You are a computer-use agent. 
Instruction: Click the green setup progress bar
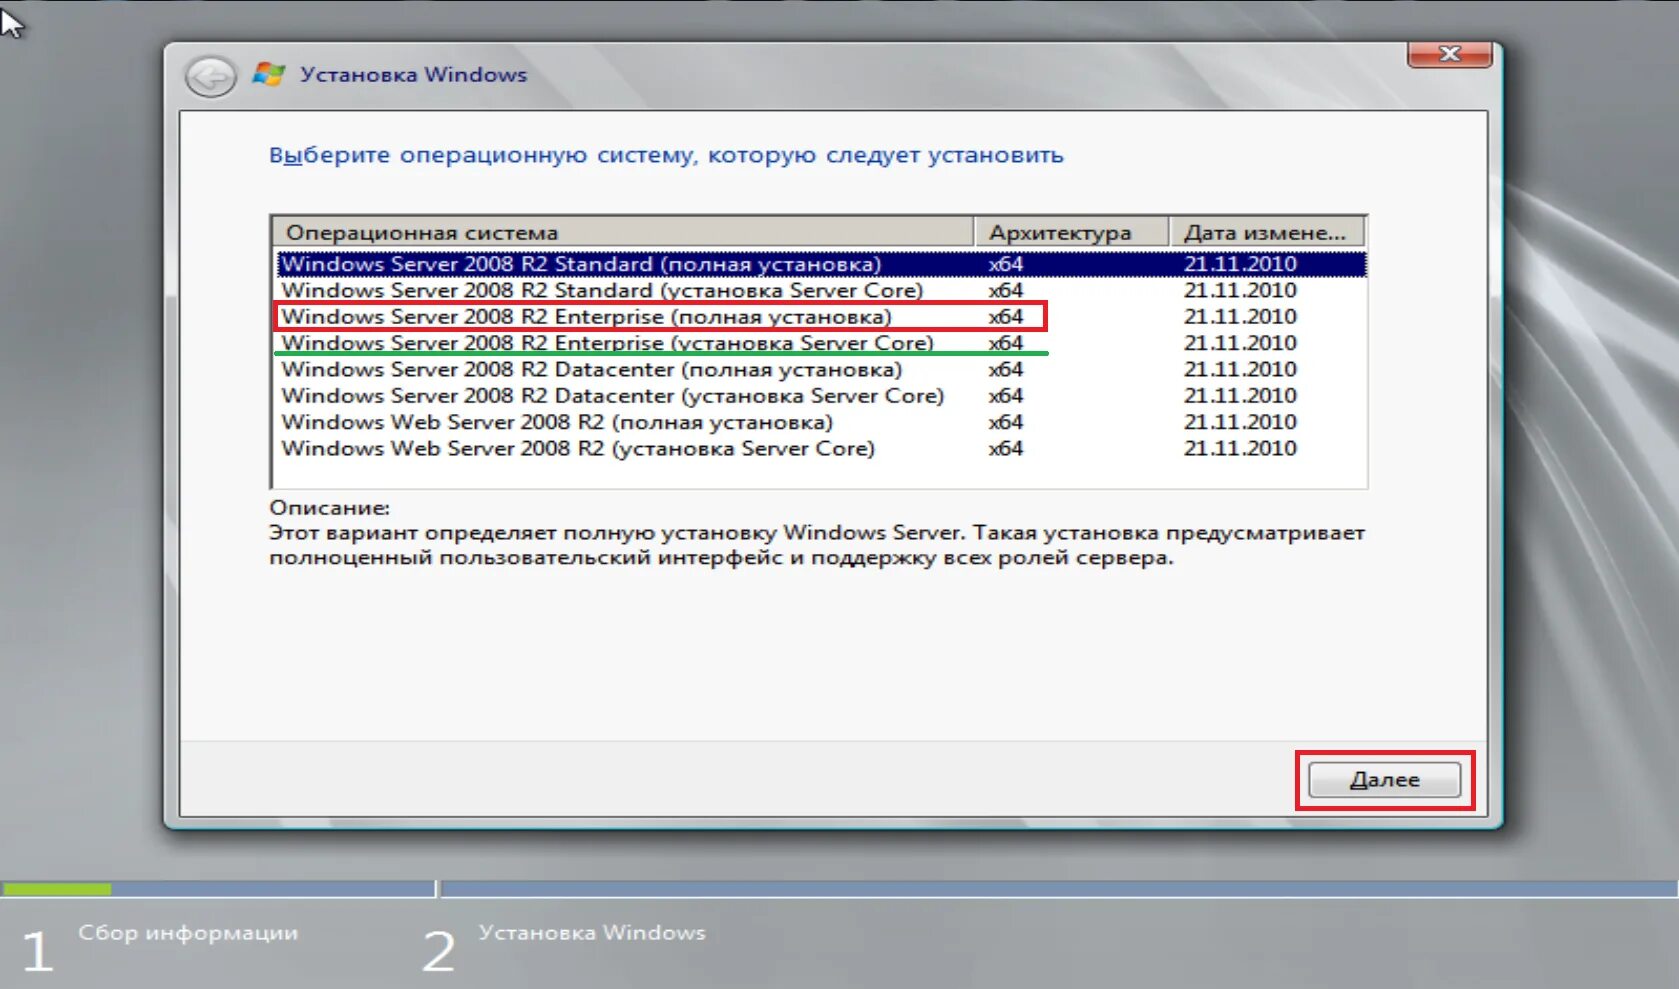(57, 888)
